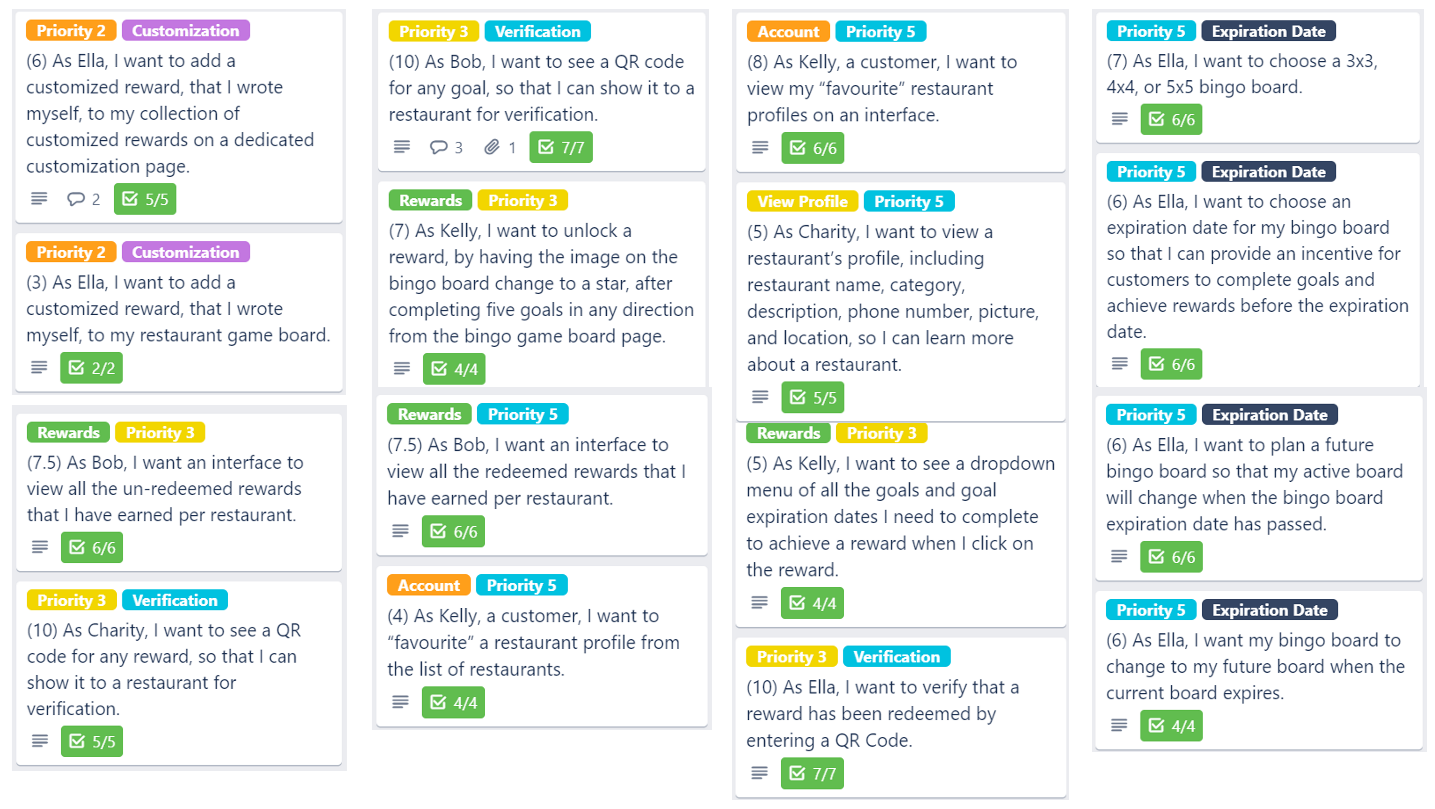Click attachment paperclip icon on QR goal card
Viewport: 1435px width, 809px height.
tap(492, 147)
